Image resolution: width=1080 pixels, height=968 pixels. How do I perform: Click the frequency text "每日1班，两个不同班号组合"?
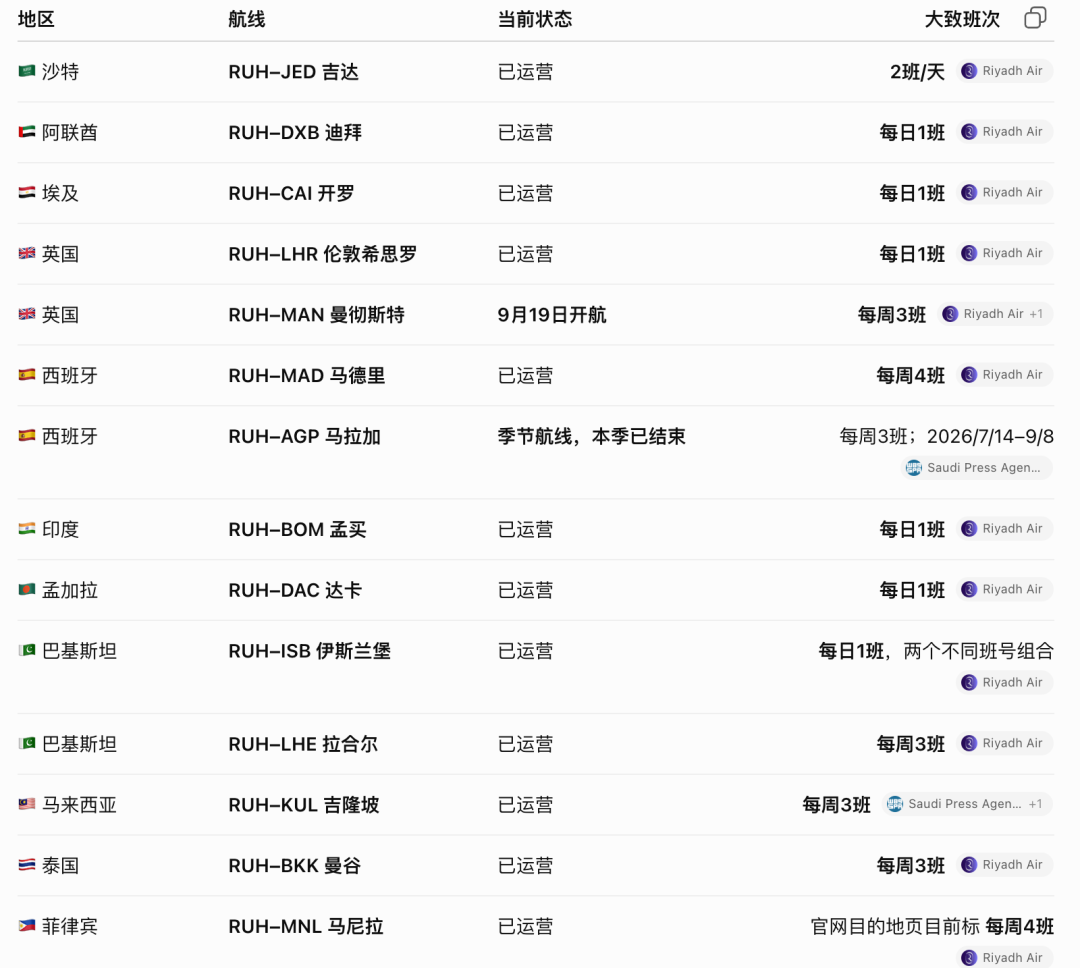[x=936, y=651]
